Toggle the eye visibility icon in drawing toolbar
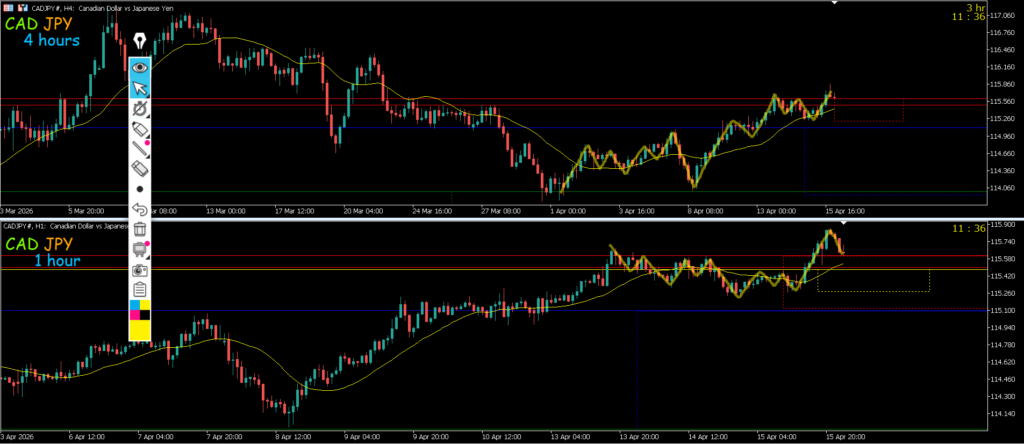Screen dimensions: 1024x444 pyautogui.click(x=140, y=67)
